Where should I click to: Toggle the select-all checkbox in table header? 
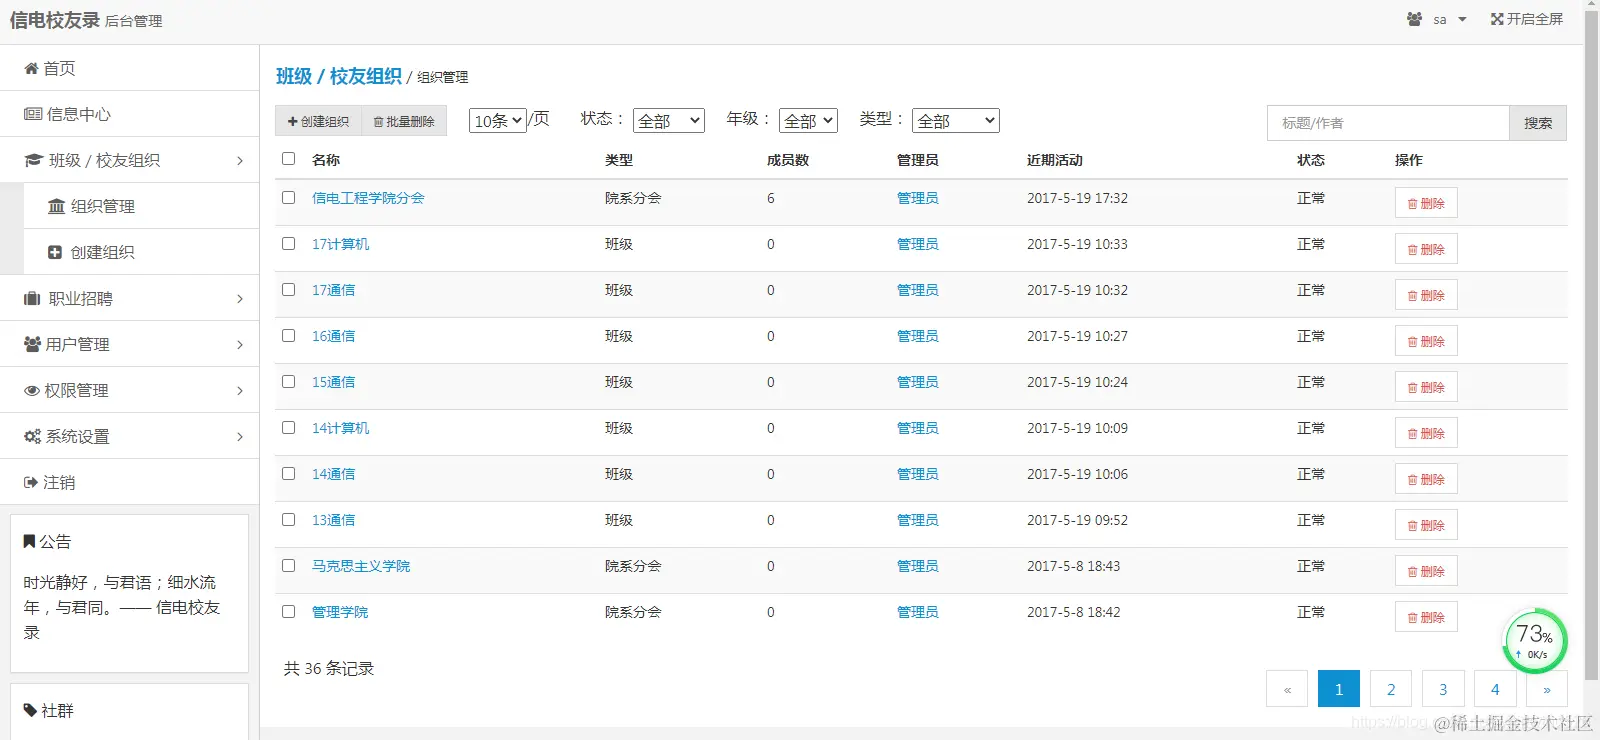coord(289,158)
